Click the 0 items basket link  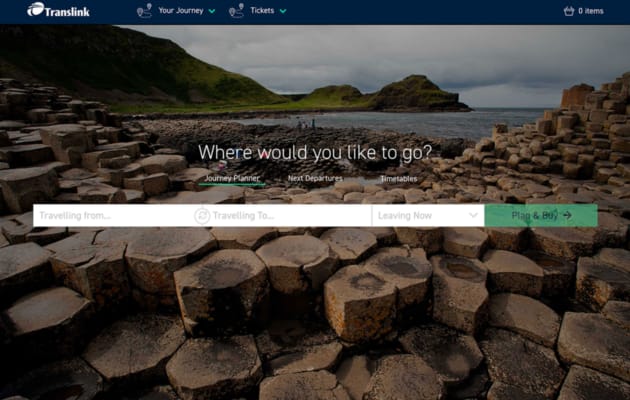pyautogui.click(x=591, y=11)
